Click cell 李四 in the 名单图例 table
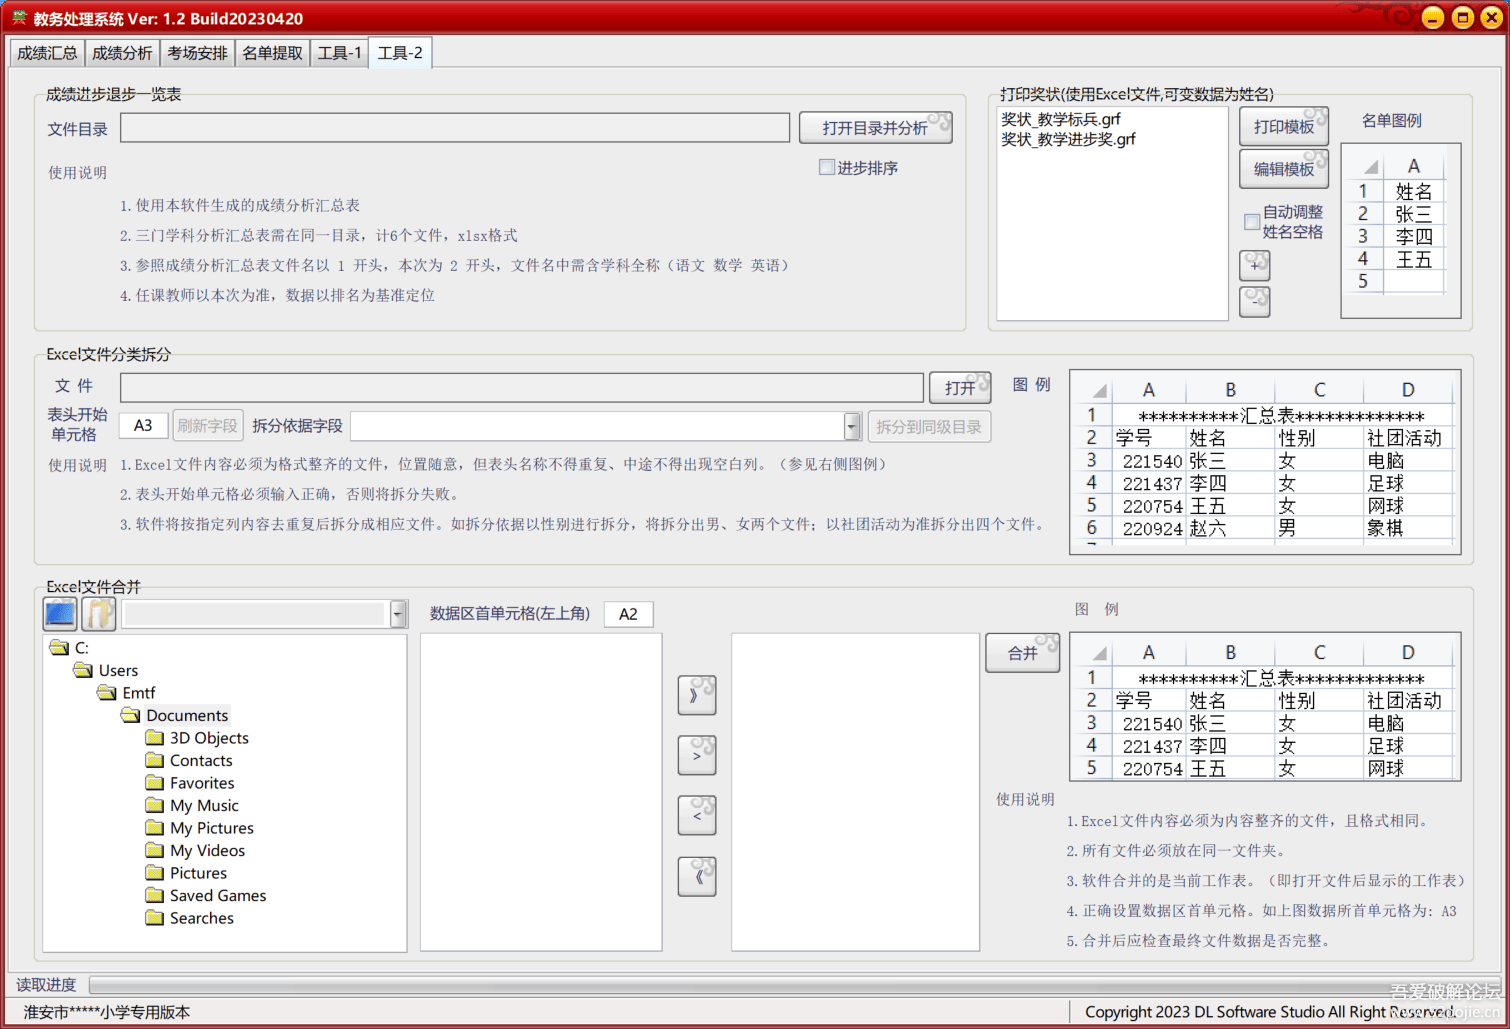 [x=1414, y=237]
